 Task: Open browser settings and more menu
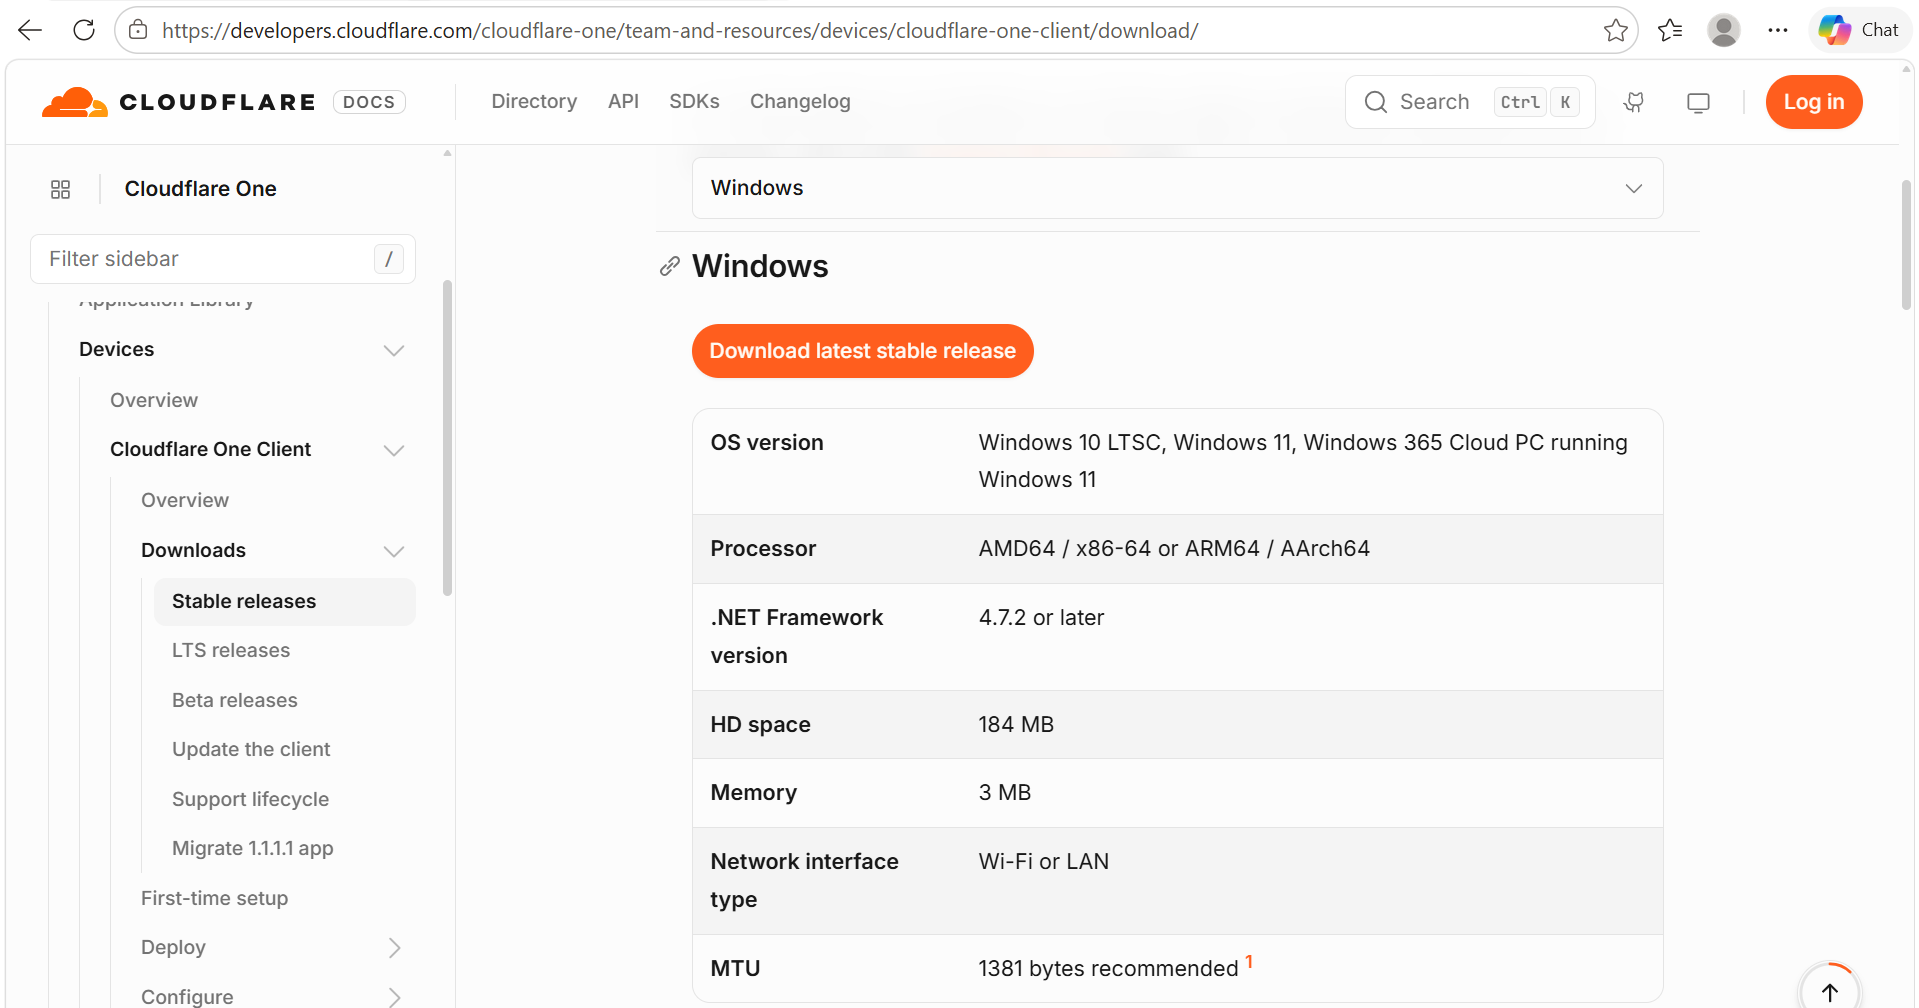(1777, 30)
